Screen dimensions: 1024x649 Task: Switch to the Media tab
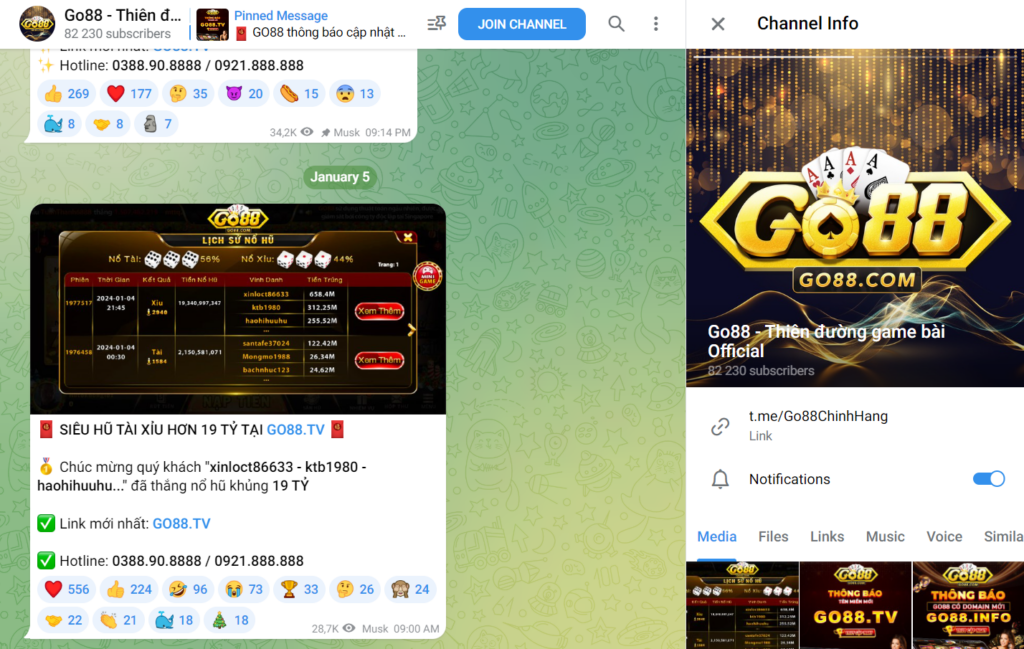(x=716, y=536)
